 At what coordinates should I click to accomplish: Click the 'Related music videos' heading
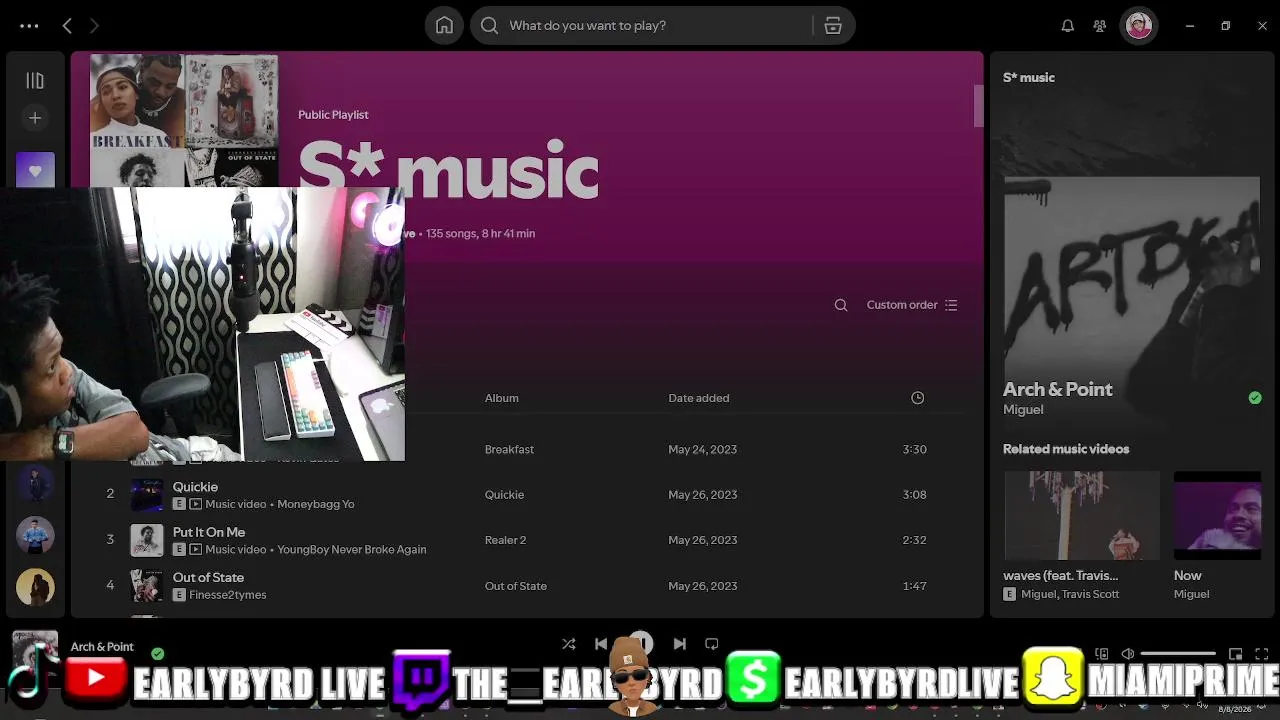pyautogui.click(x=1066, y=449)
